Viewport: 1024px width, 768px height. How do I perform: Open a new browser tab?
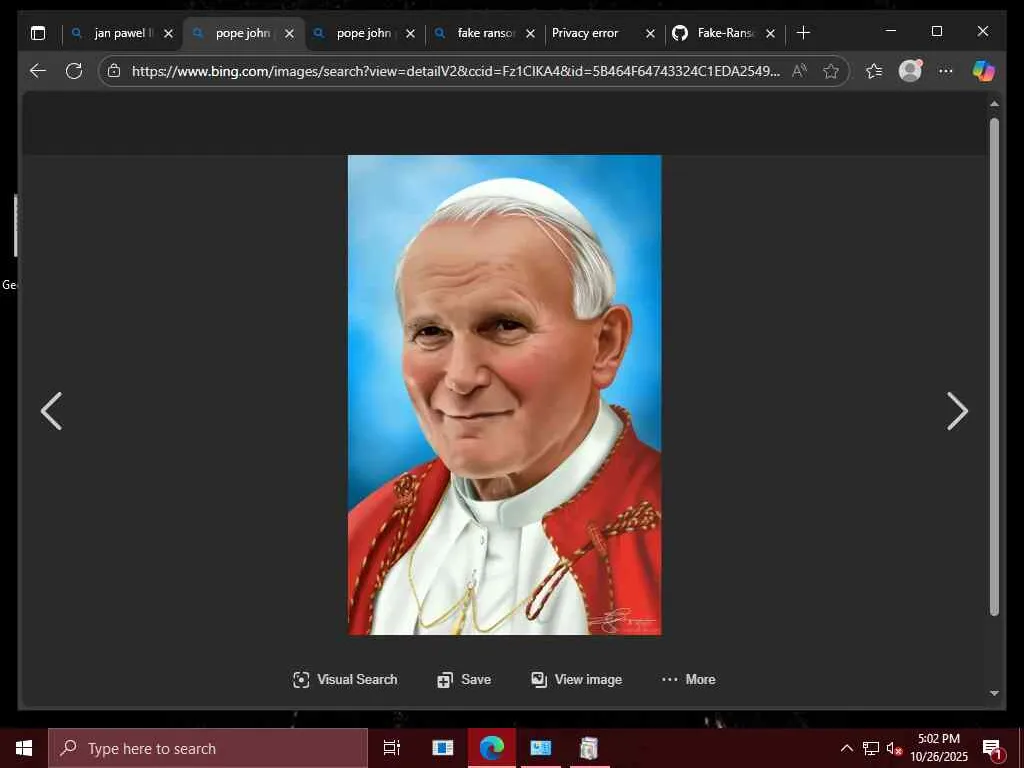[x=803, y=33]
